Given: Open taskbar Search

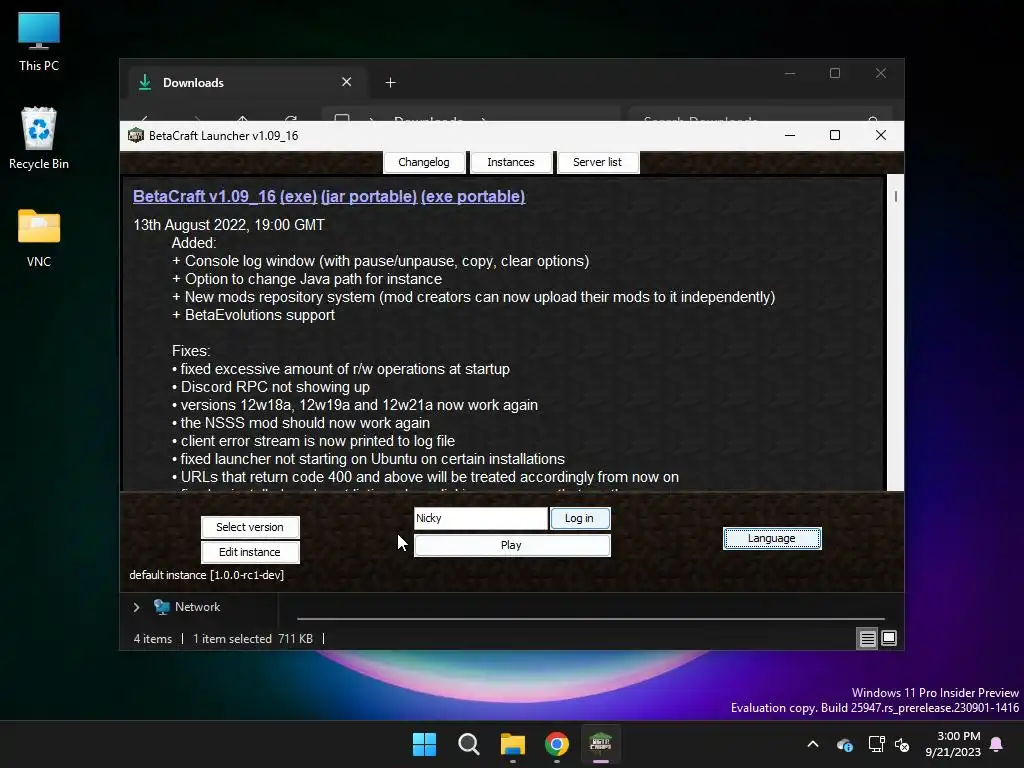Looking at the screenshot, I should (469, 744).
